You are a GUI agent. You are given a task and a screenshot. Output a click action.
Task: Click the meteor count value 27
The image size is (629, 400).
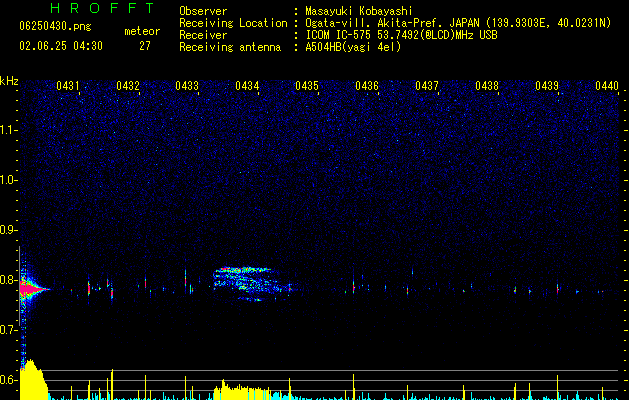click(145, 46)
